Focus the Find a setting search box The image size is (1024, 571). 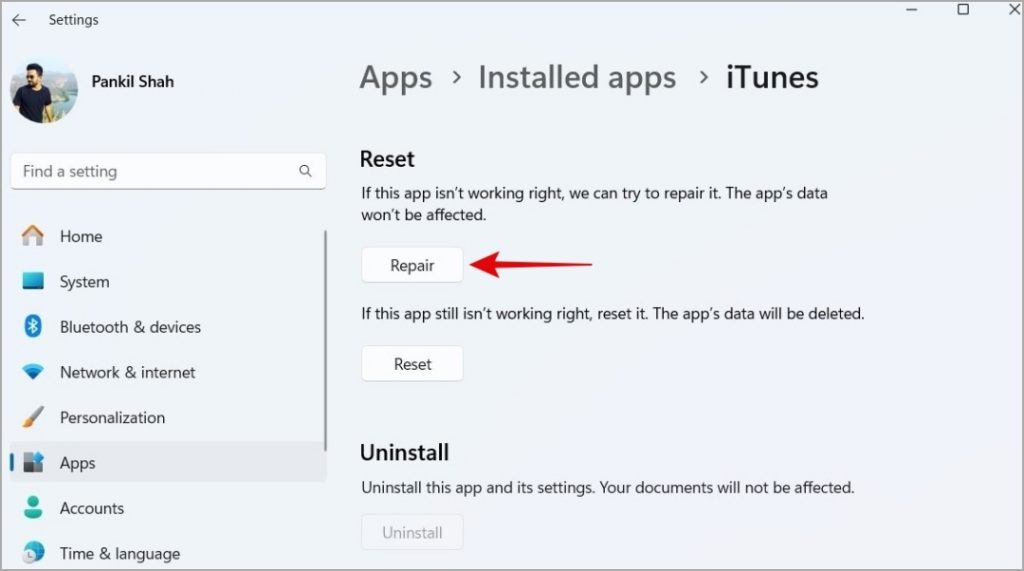coord(168,171)
